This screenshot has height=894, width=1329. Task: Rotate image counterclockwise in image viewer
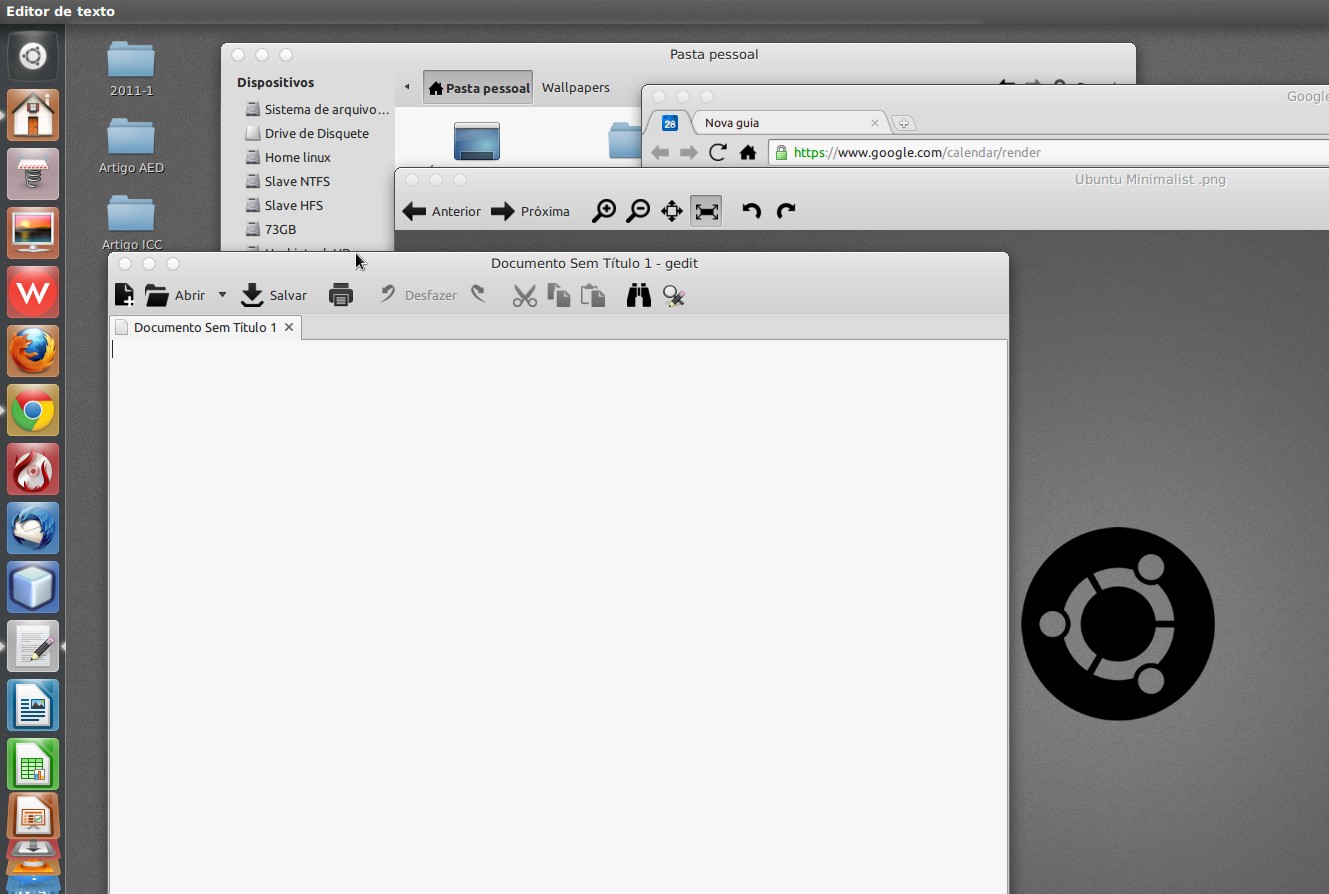(x=752, y=211)
